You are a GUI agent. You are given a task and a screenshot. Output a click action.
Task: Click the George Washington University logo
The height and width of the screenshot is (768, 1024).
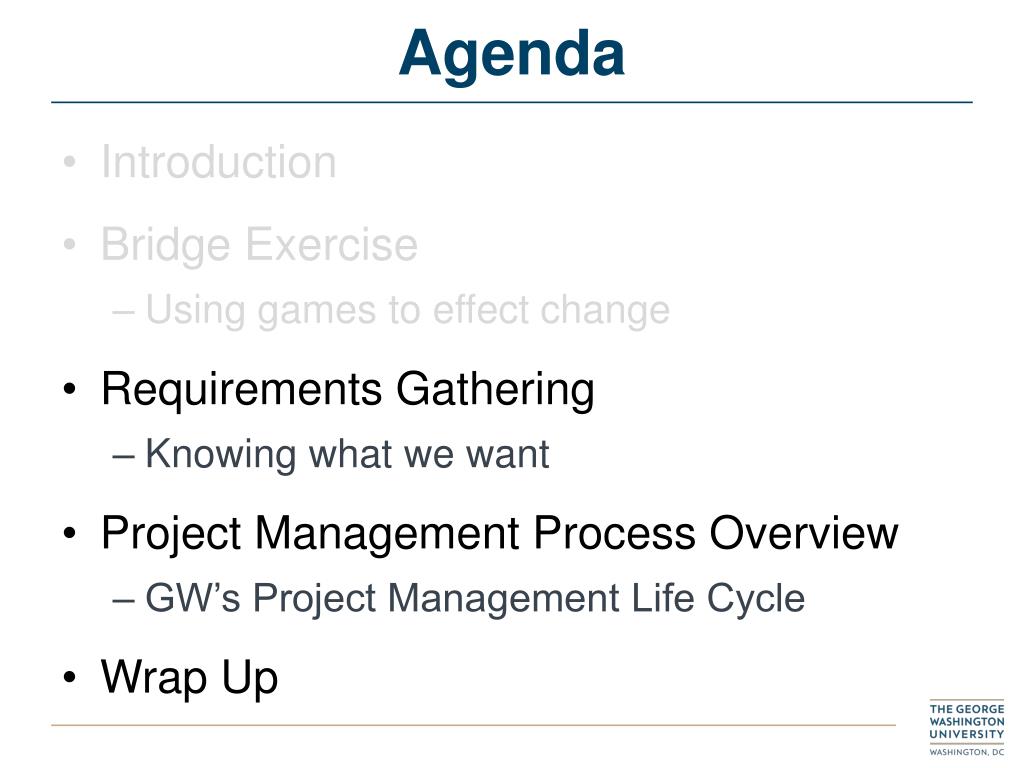click(x=967, y=728)
